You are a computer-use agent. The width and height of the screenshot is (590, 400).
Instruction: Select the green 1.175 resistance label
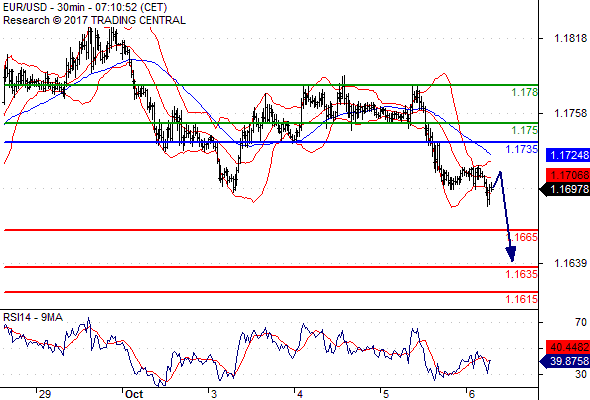(525, 130)
